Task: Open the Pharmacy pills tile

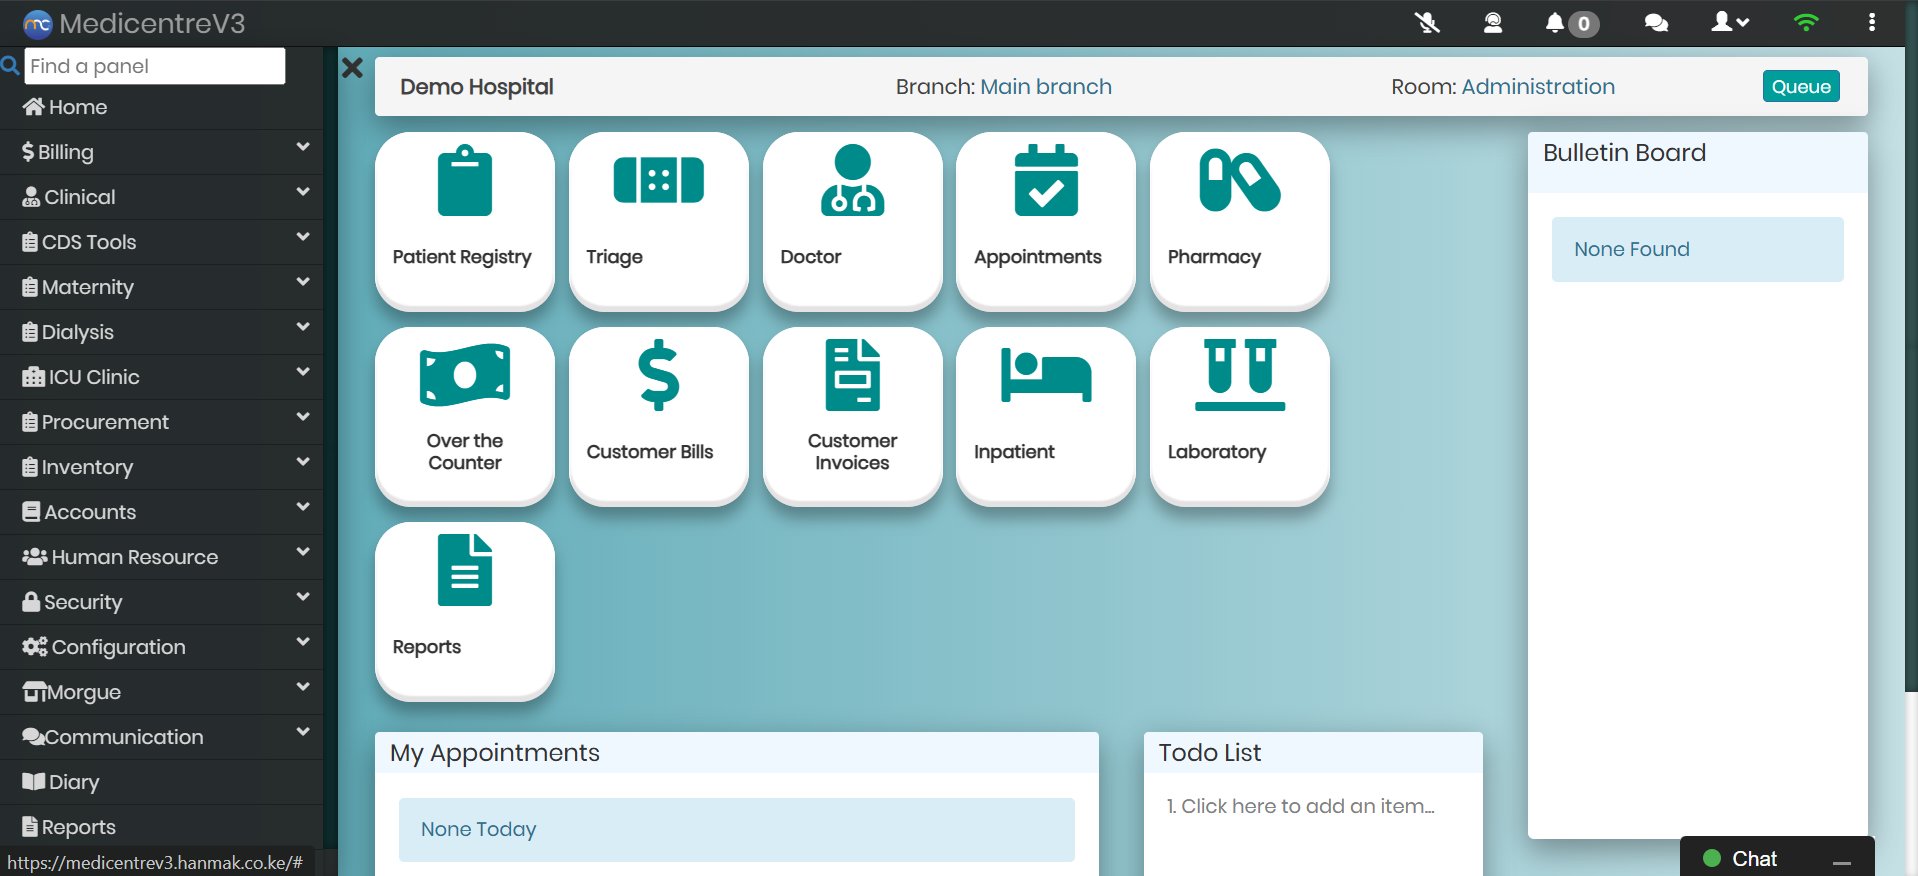Action: 1239,220
